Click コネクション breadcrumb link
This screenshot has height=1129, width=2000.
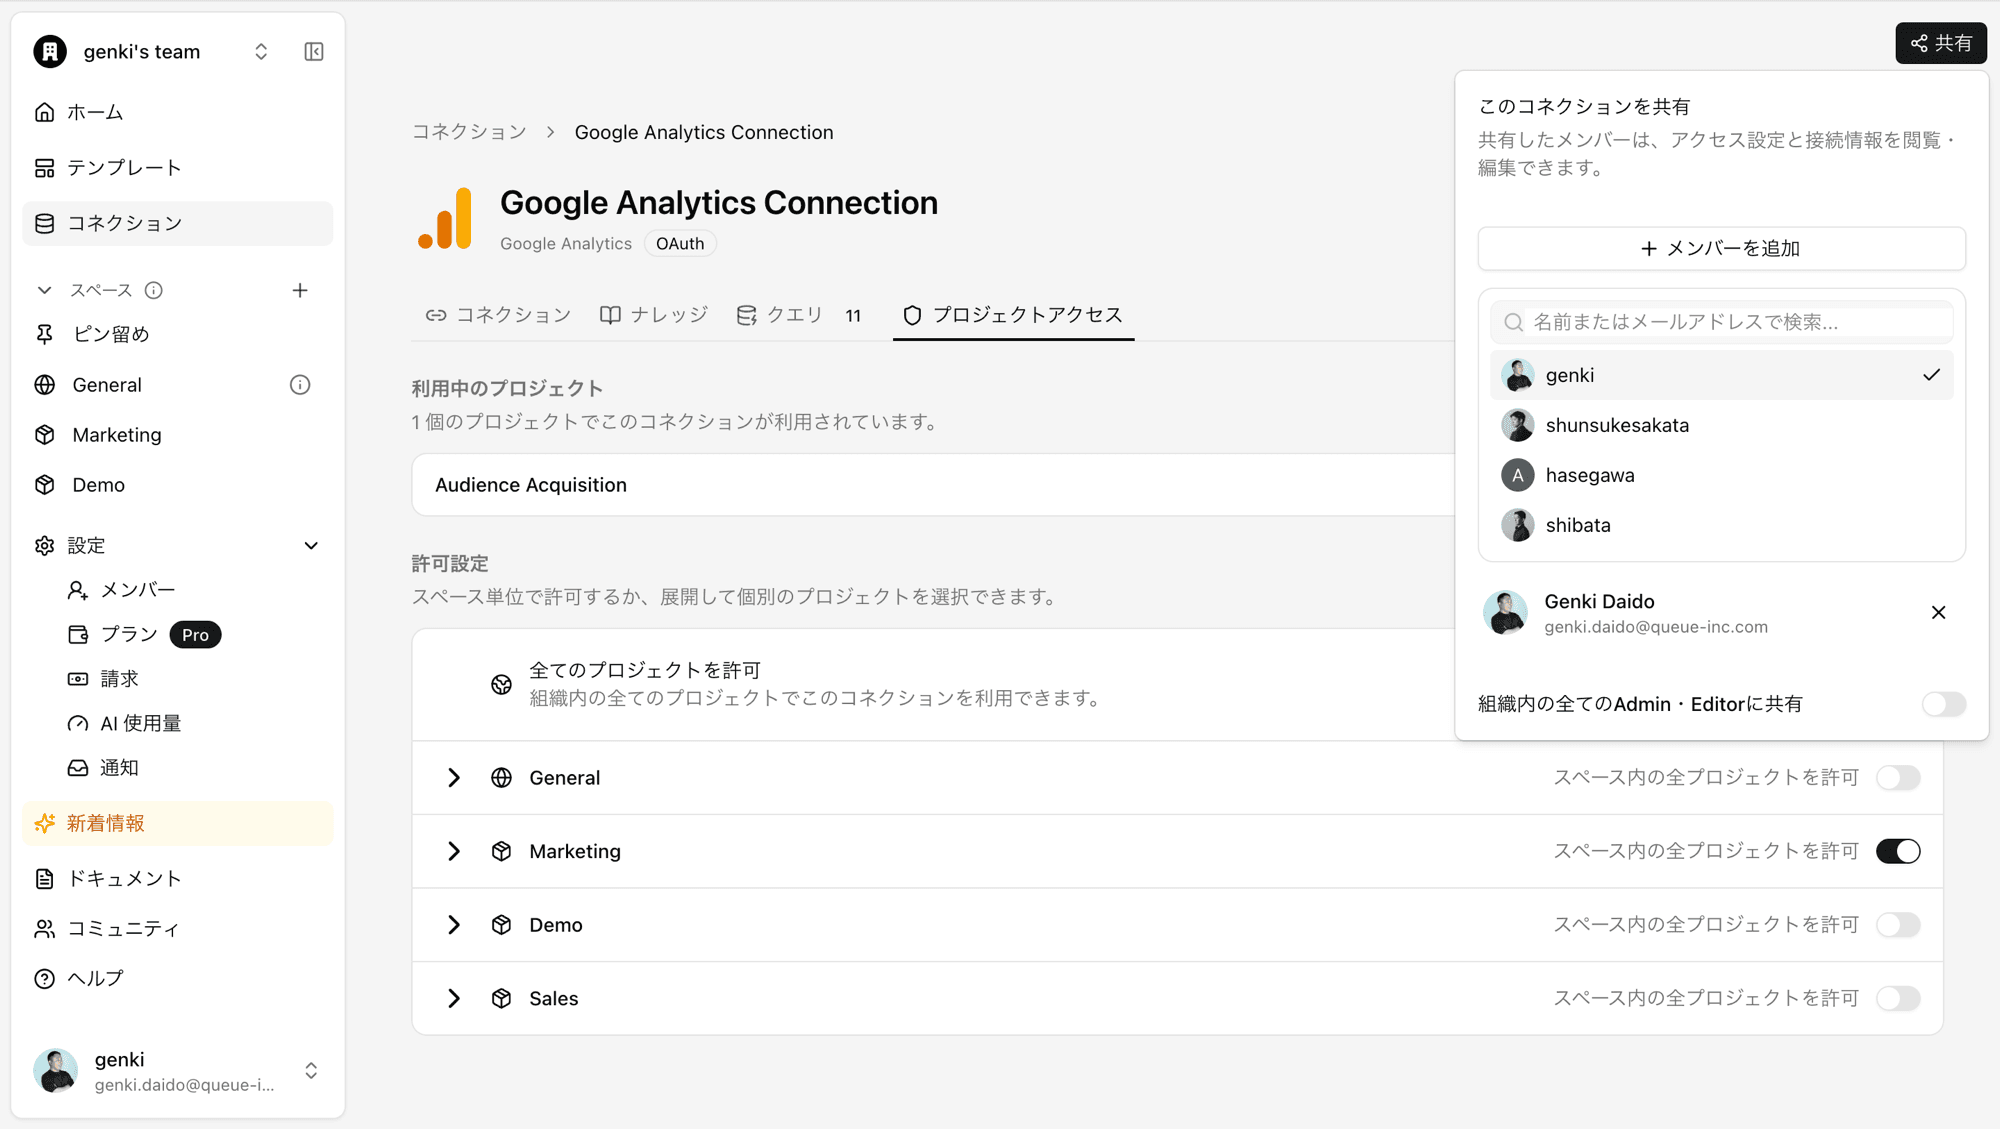click(469, 132)
